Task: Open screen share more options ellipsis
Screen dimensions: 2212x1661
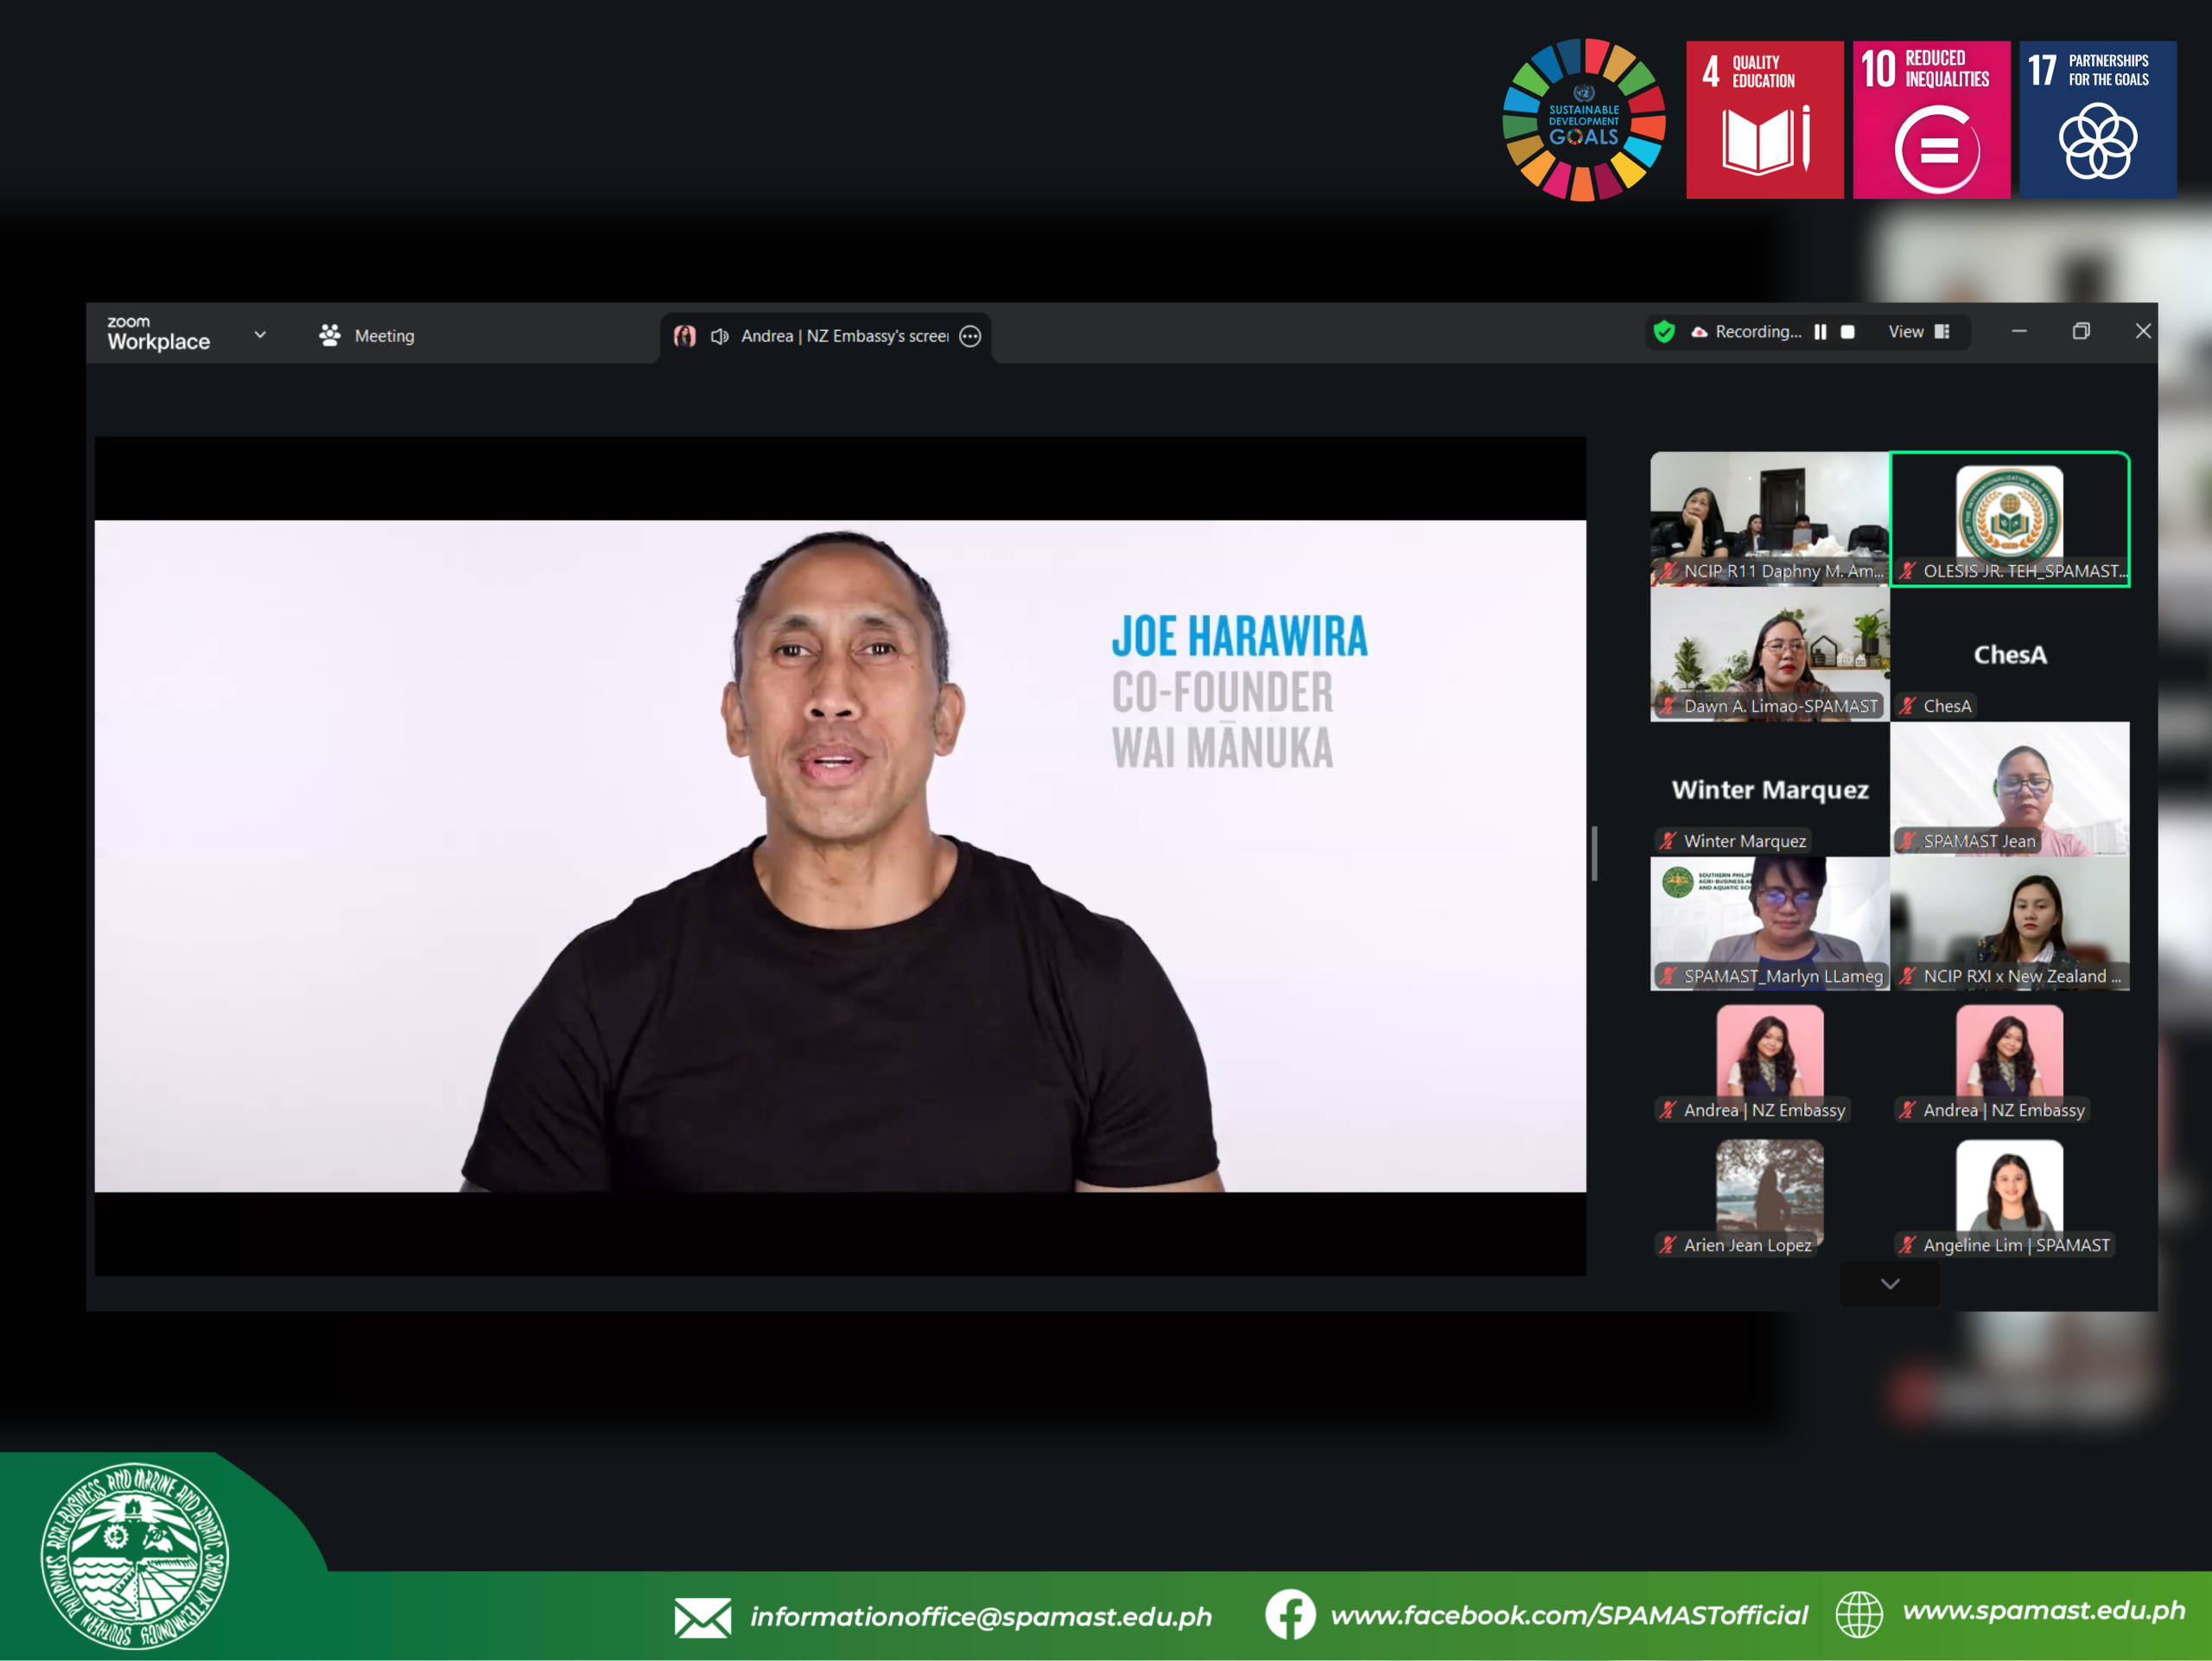Action: pos(970,336)
